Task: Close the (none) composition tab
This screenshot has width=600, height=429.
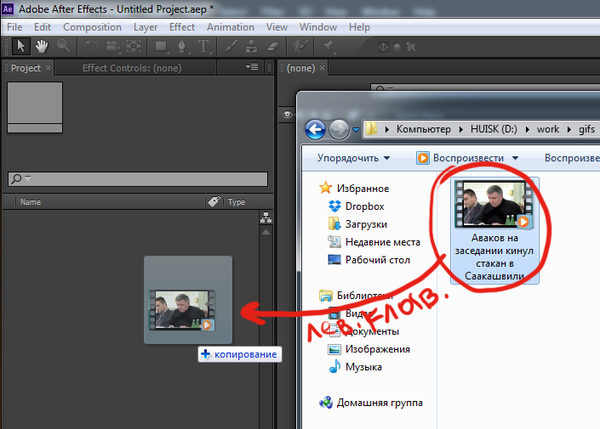Action: [x=322, y=68]
